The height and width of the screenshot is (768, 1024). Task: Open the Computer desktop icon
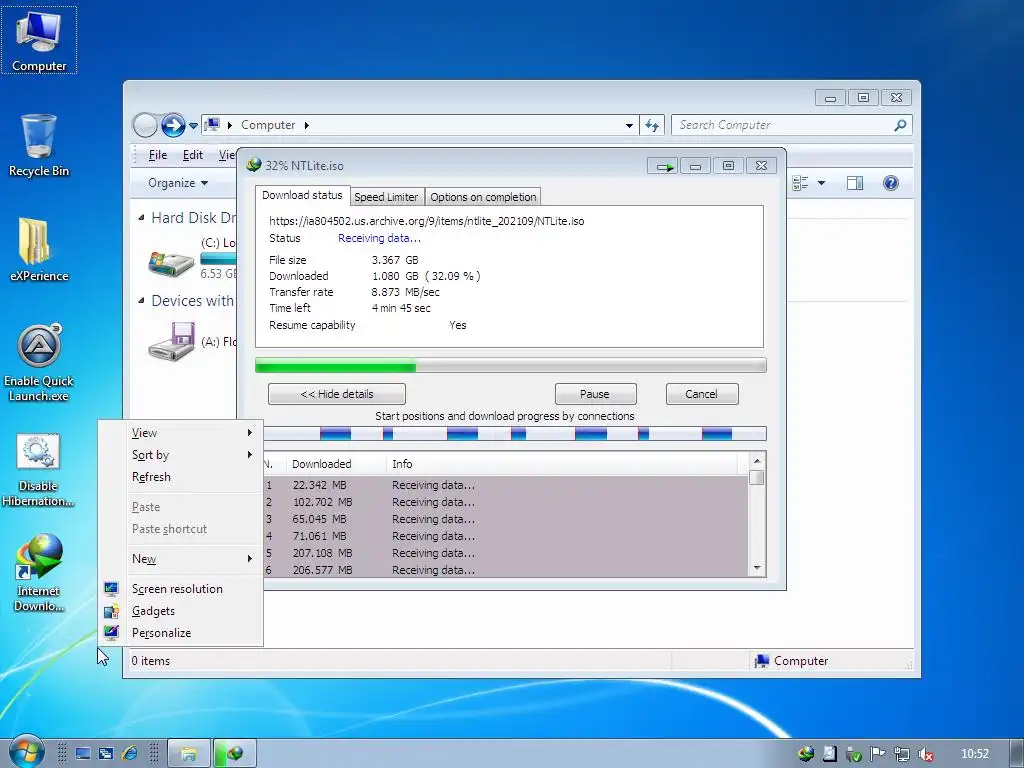click(39, 40)
